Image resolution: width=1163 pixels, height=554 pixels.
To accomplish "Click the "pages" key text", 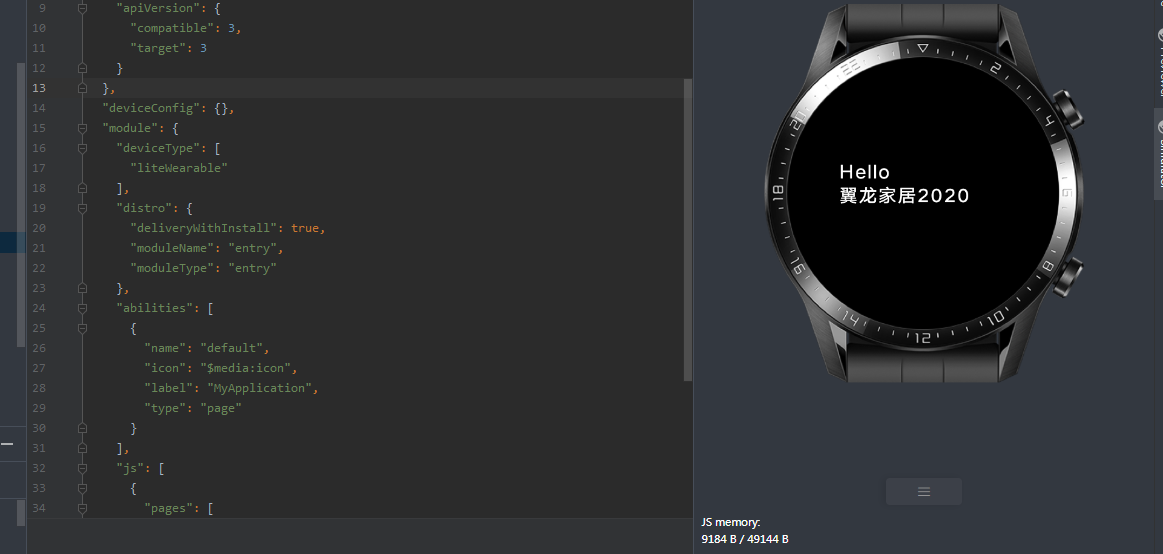I will coord(168,509).
